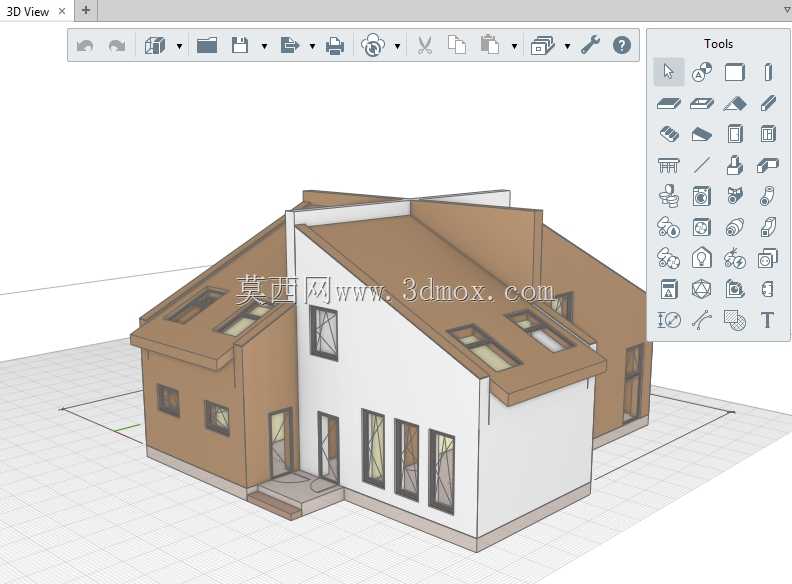Choose the Strip foundation tool
The height and width of the screenshot is (584, 792).
point(768,165)
